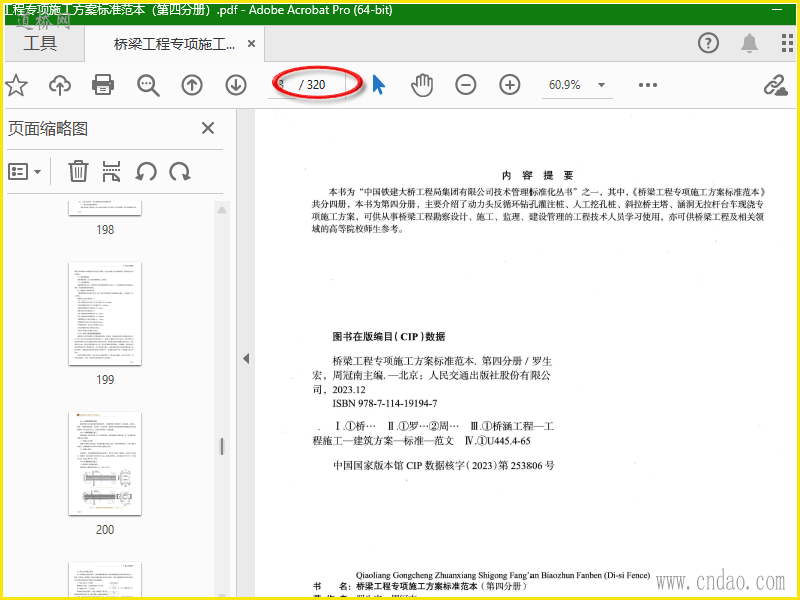The height and width of the screenshot is (600, 800).
Task: Go to previous page with up arrow
Action: 192,85
